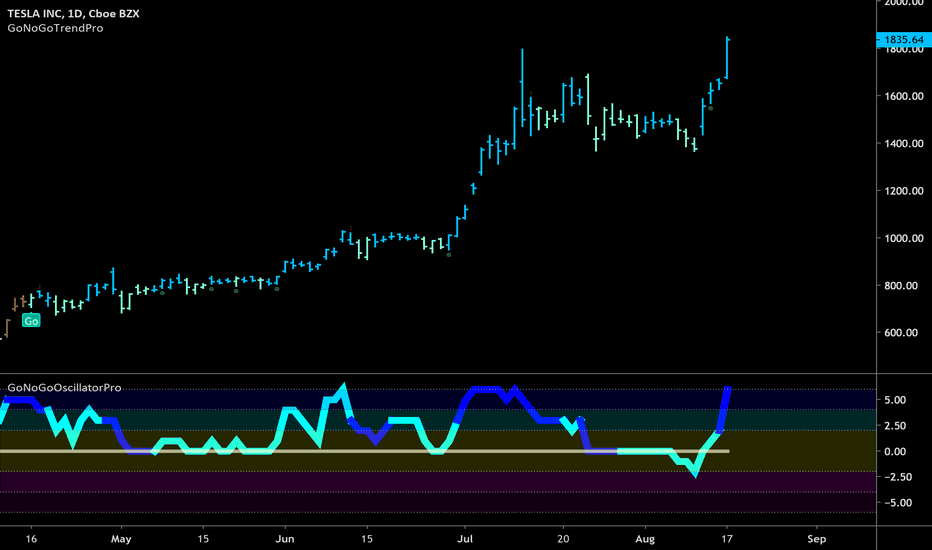Click the latest price bar near 1835
This screenshot has width=932, height=550.
coord(727,57)
